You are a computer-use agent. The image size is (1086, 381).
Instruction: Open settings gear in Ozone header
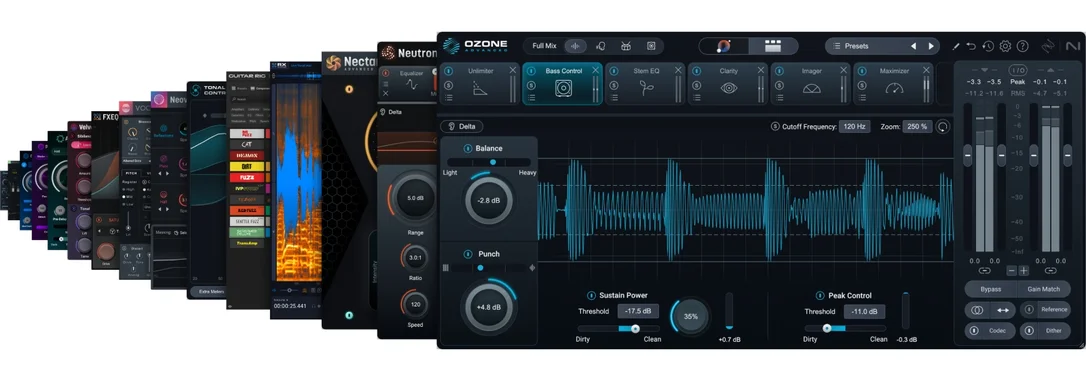click(1005, 46)
